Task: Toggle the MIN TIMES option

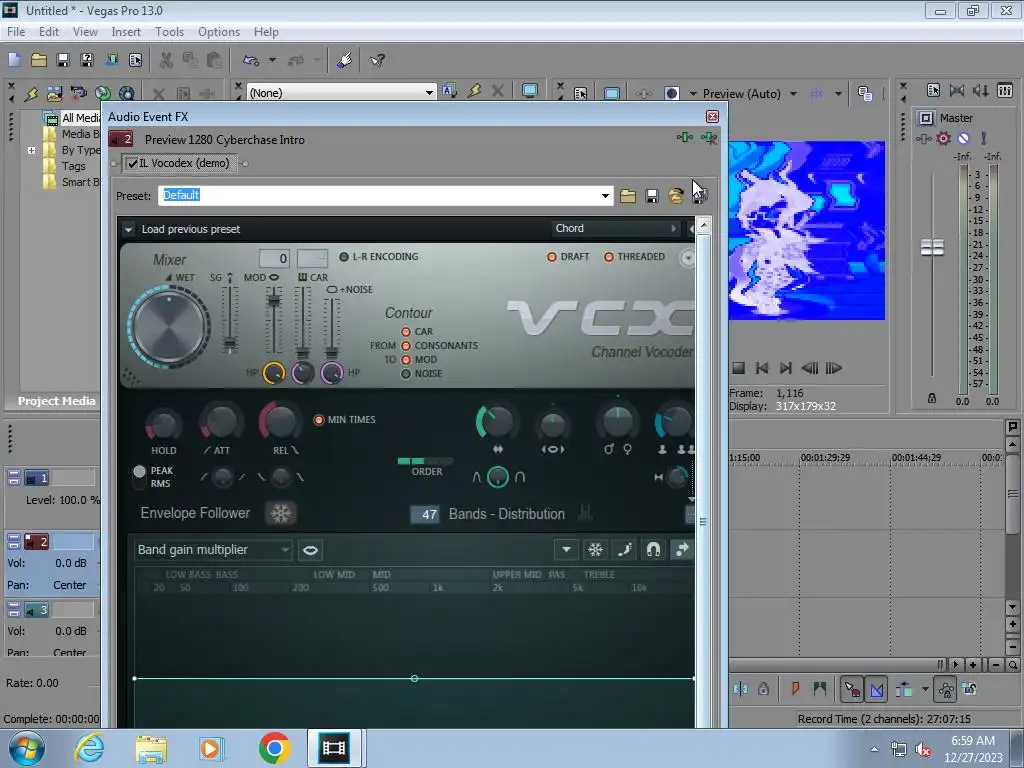Action: click(319, 420)
